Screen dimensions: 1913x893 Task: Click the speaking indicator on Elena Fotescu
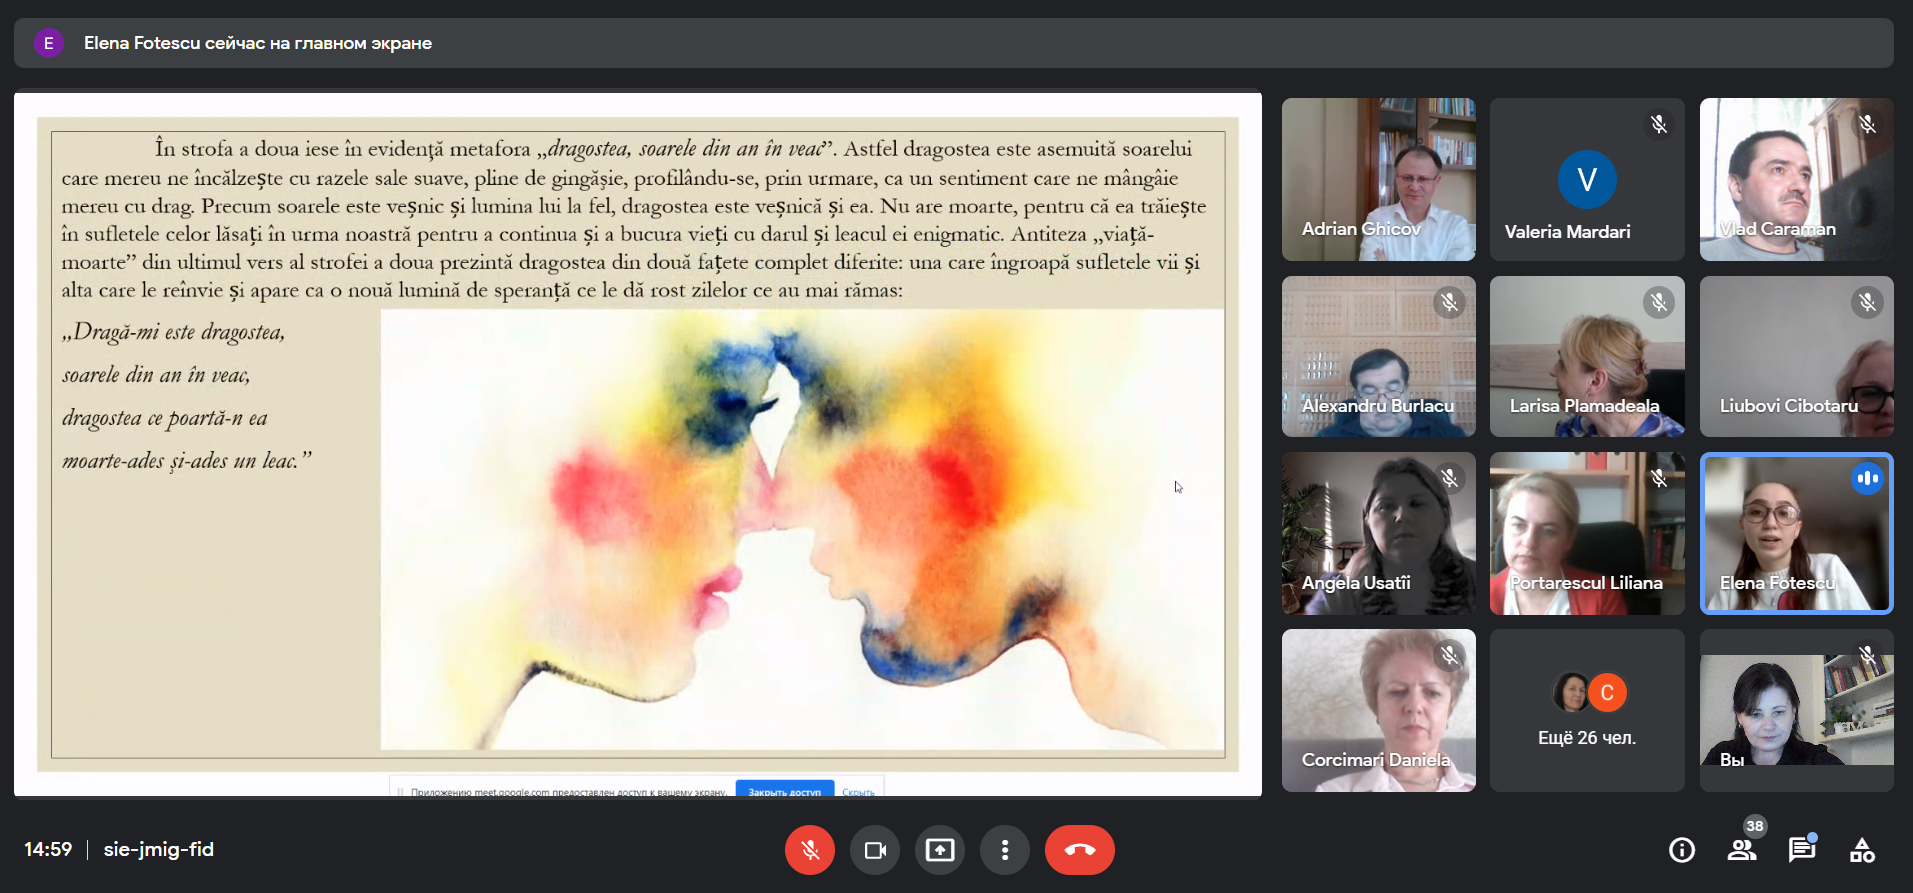point(1867,479)
